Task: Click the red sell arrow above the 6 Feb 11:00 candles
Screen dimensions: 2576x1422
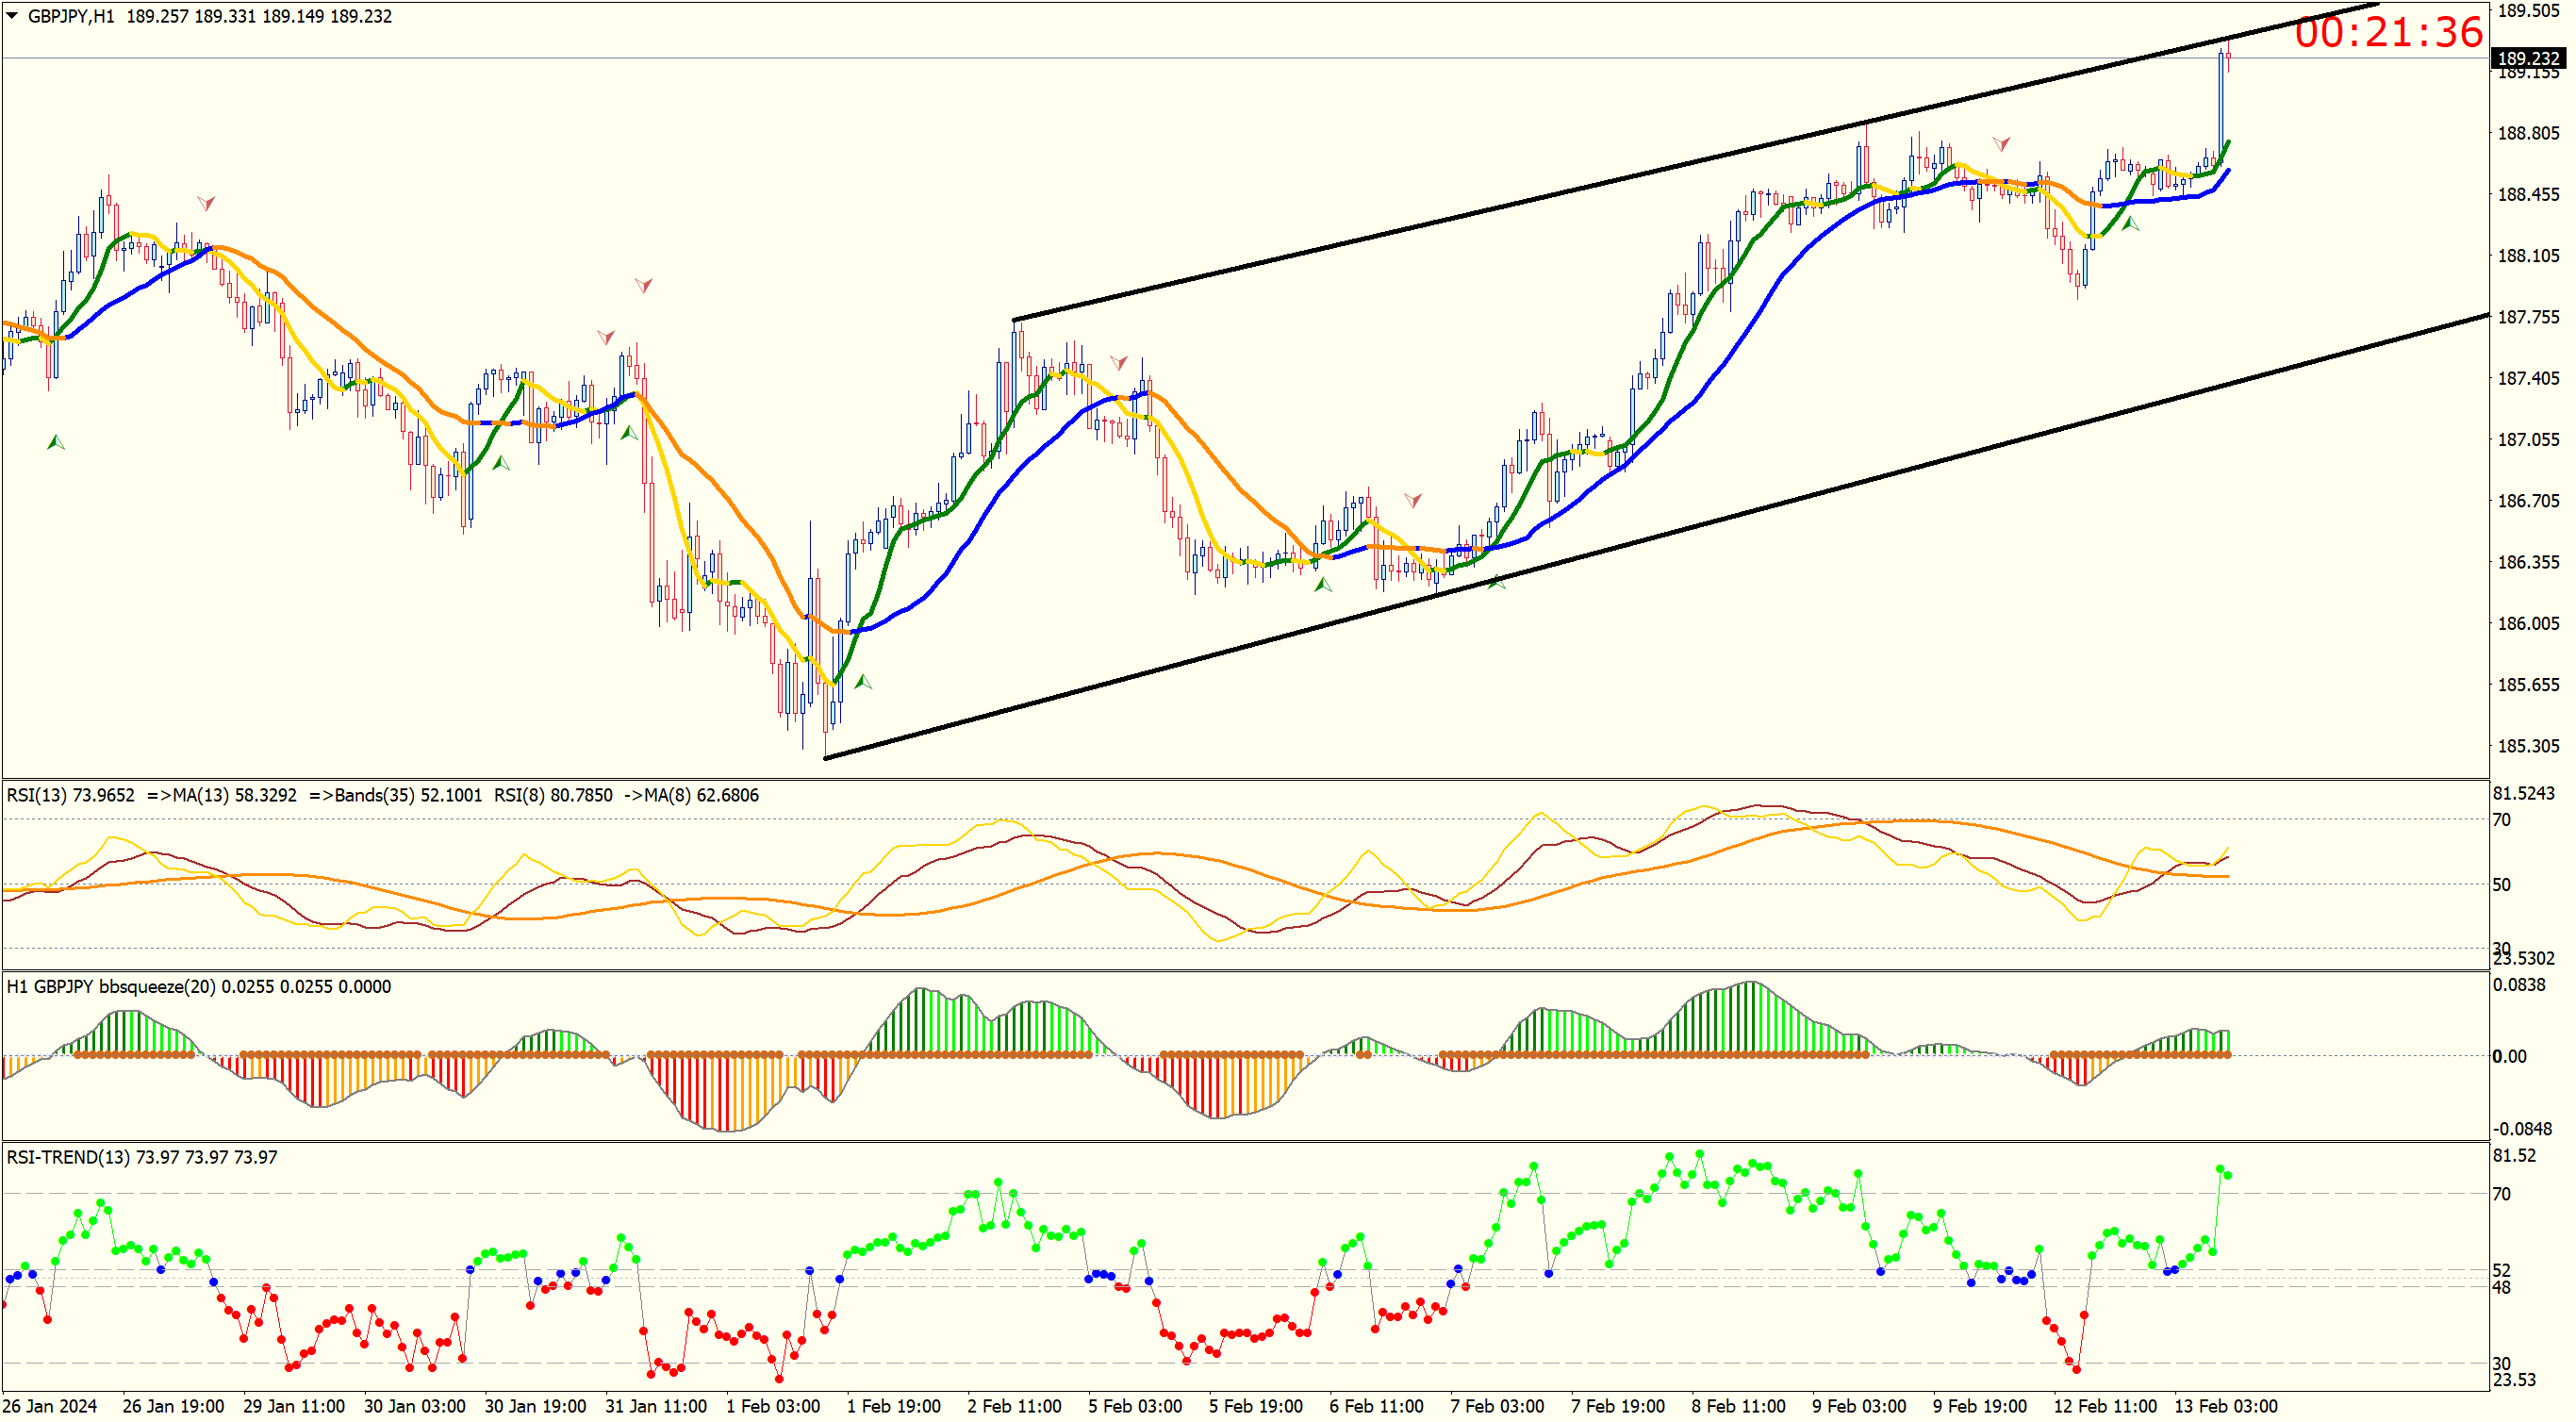Action: (1412, 499)
